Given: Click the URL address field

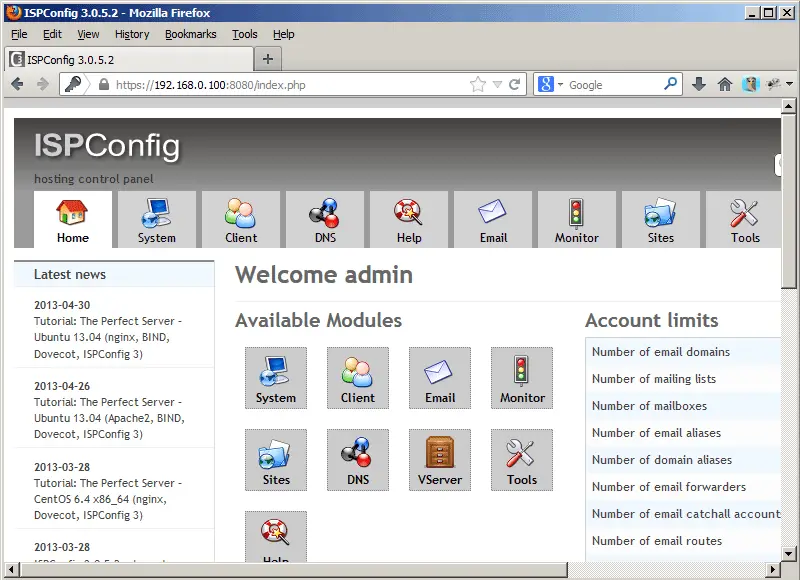Looking at the screenshot, I should [291, 85].
